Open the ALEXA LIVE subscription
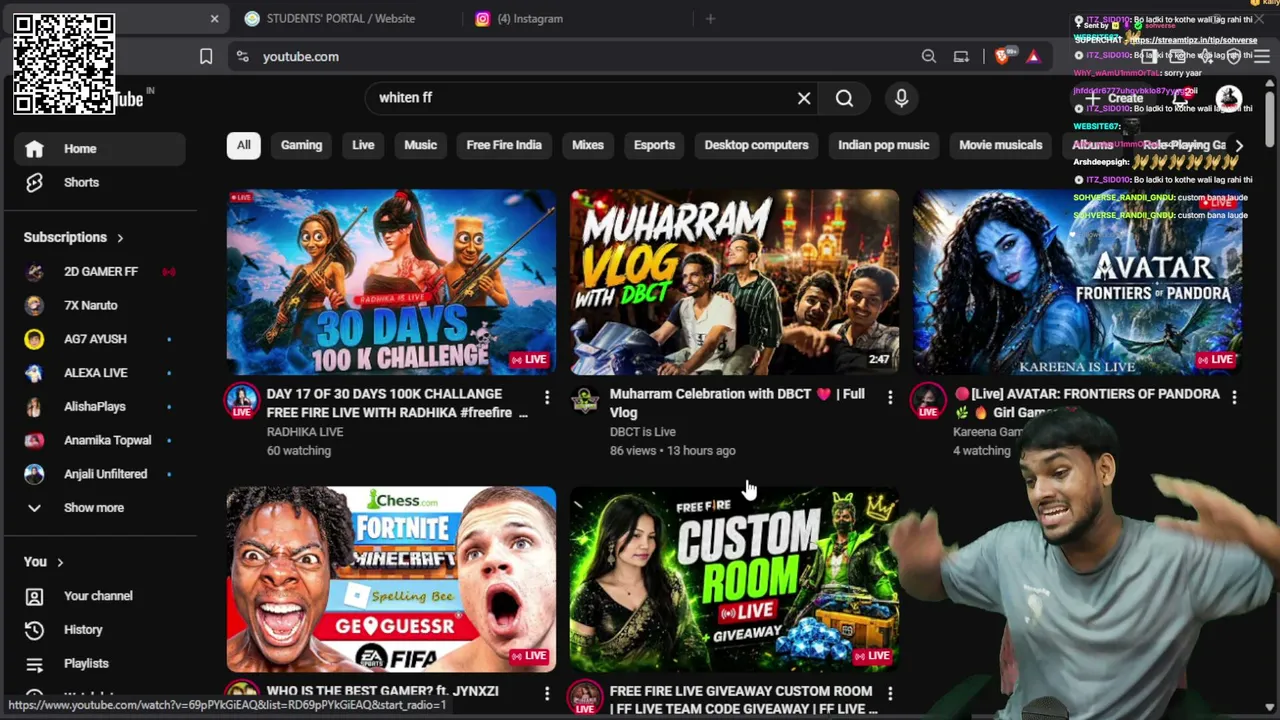The image size is (1280, 720). (x=100, y=373)
